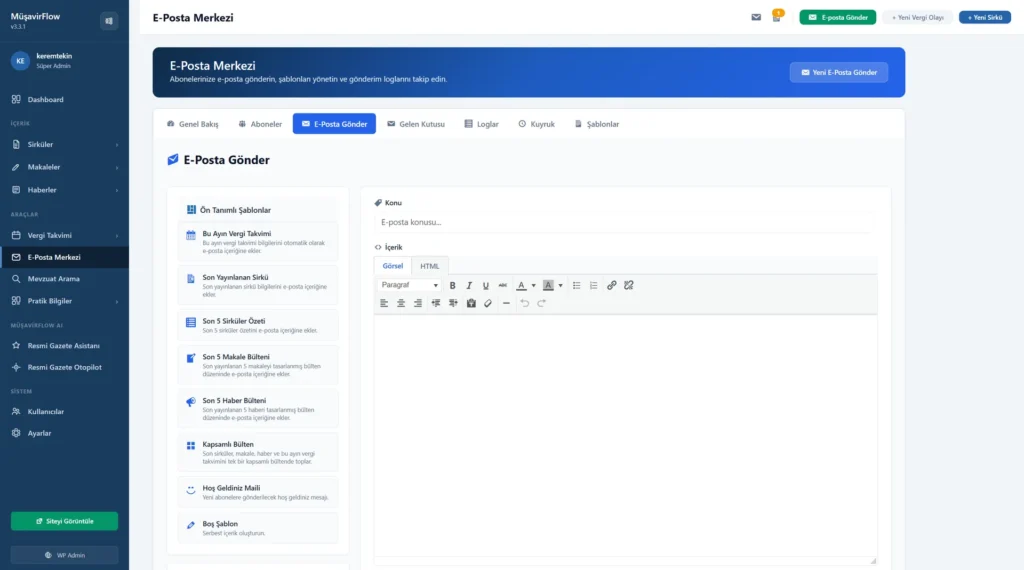Switch editor to the HTML tab

[x=430, y=266]
